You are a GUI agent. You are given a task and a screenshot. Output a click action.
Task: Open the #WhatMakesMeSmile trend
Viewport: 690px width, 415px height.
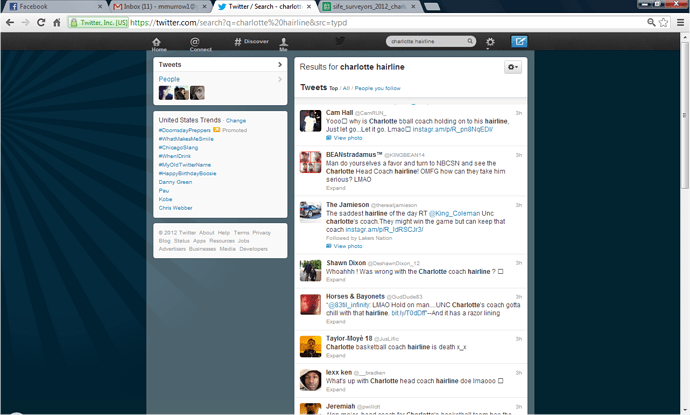pos(186,139)
